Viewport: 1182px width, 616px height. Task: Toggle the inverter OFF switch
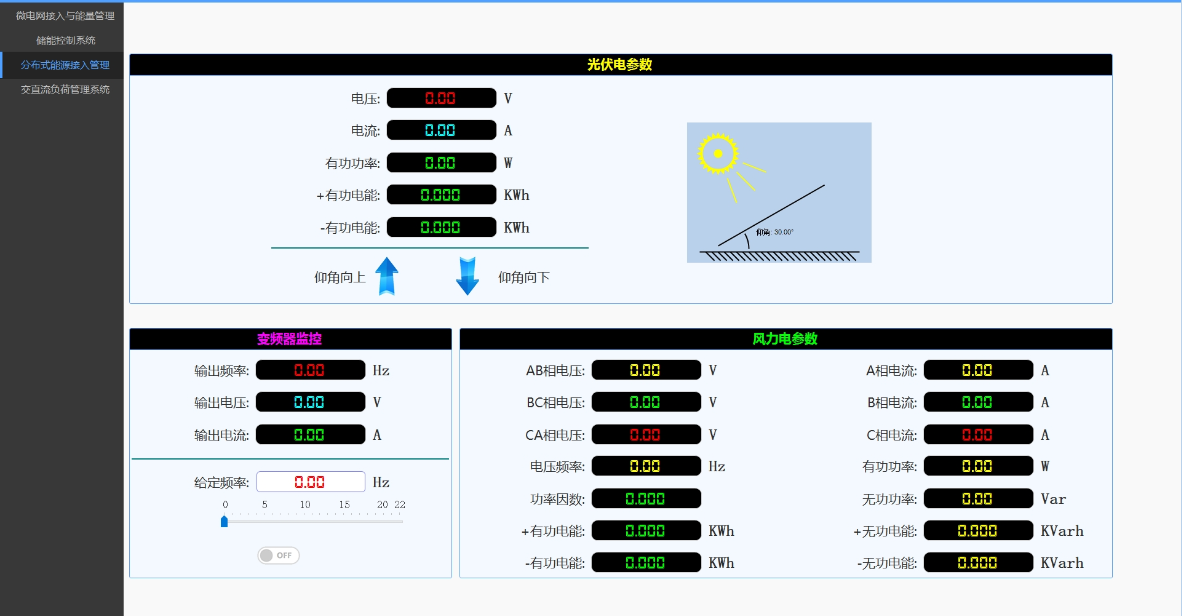pos(278,555)
